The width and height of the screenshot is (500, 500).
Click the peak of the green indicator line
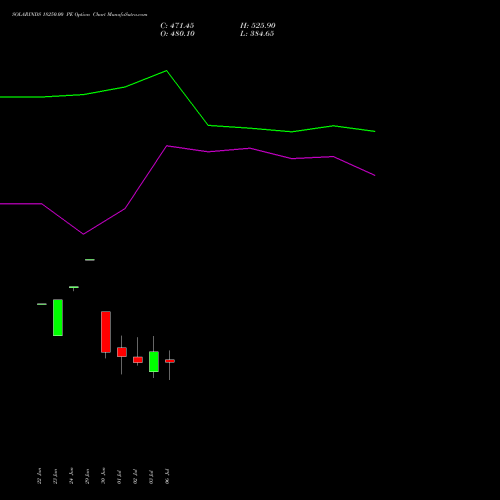(166, 71)
